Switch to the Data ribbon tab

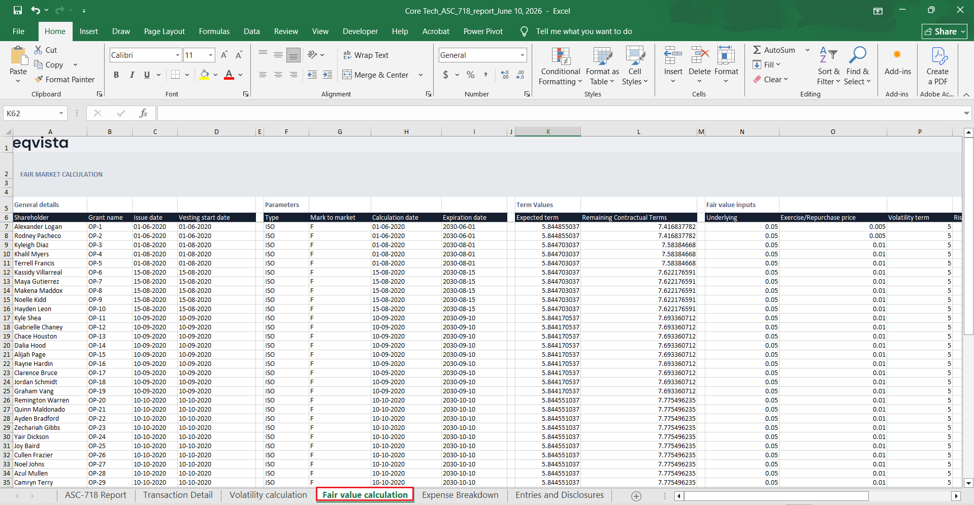pos(252,31)
